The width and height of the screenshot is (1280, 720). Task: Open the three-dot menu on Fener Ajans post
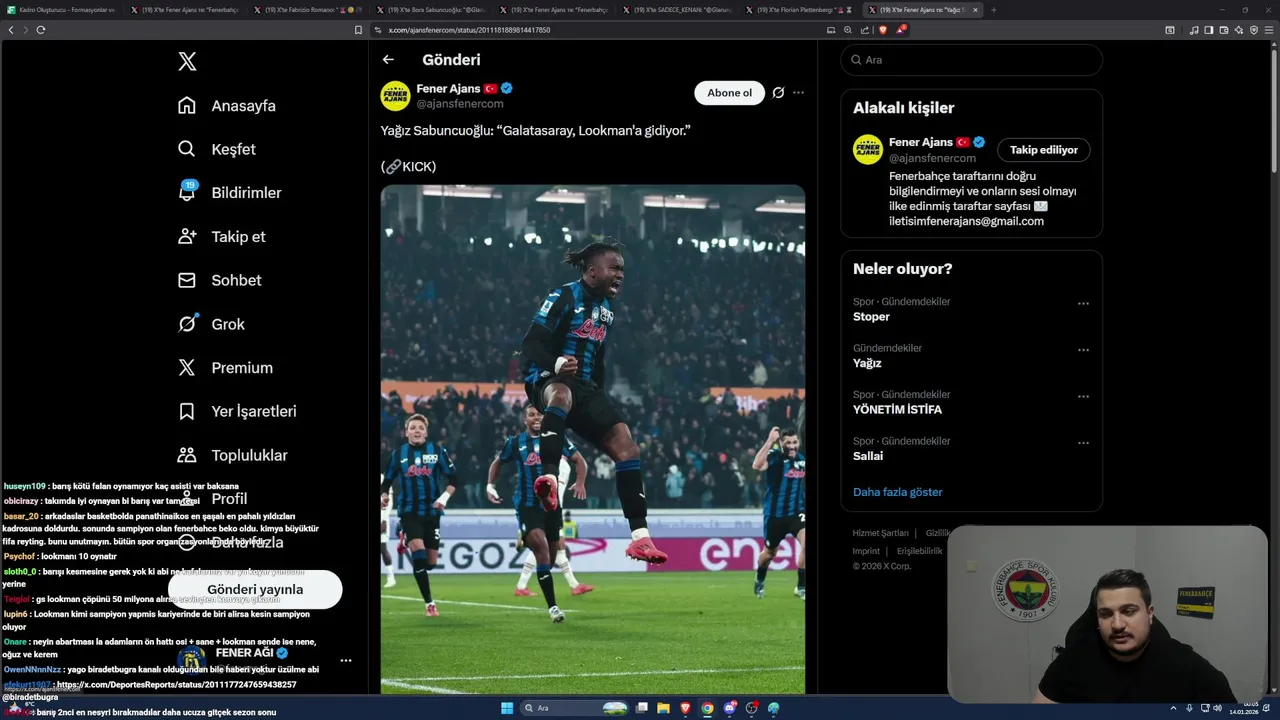coord(798,93)
